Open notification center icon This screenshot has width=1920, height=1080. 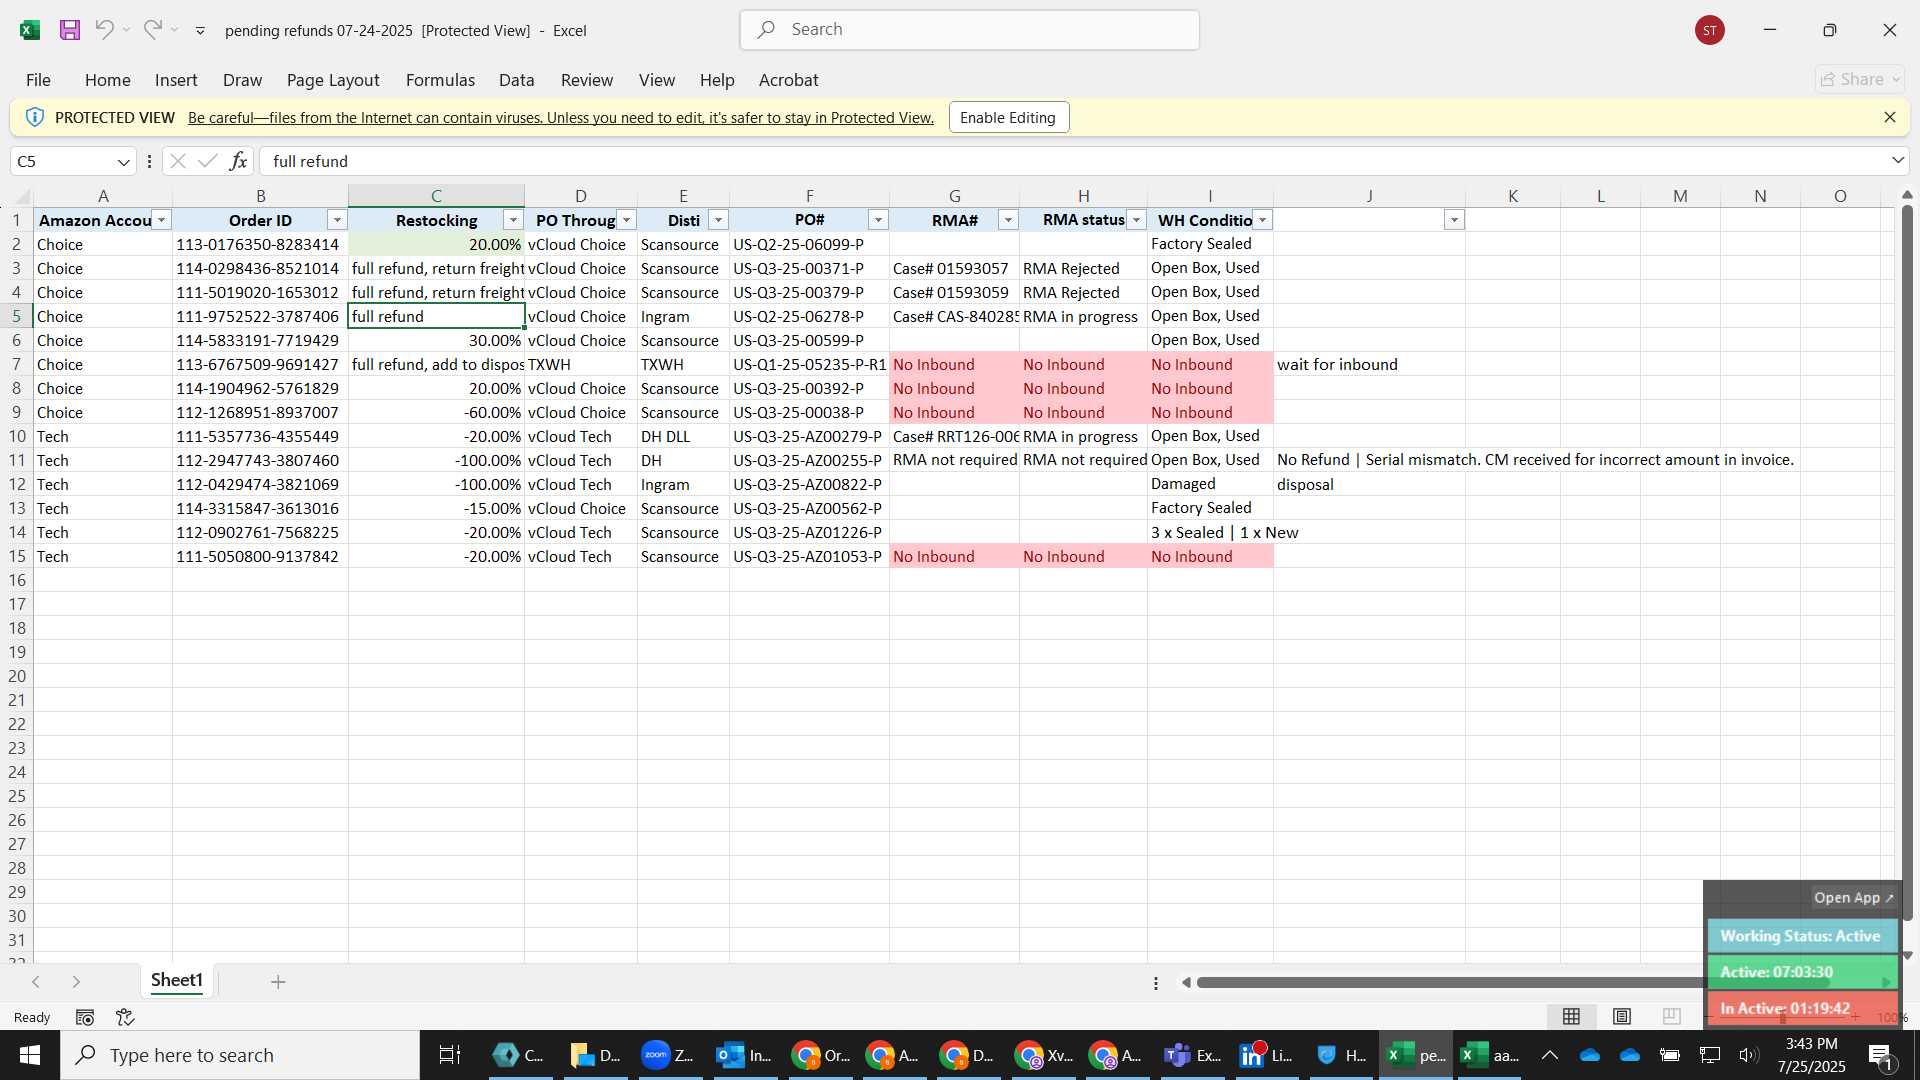[1881, 1055]
